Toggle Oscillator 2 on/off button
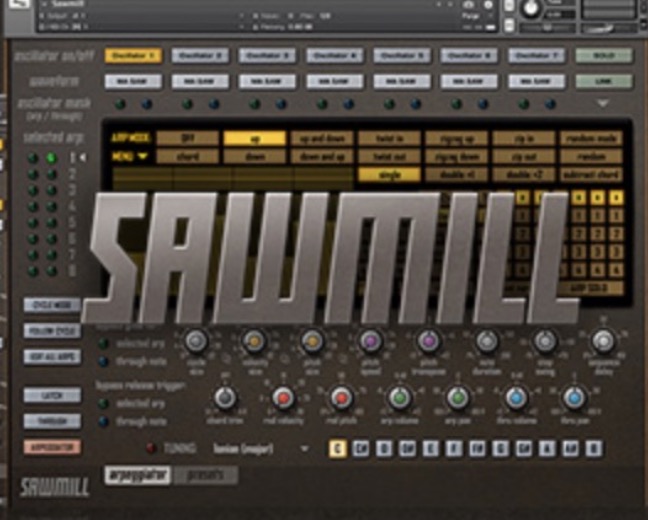This screenshot has width=648, height=520. 200,55
